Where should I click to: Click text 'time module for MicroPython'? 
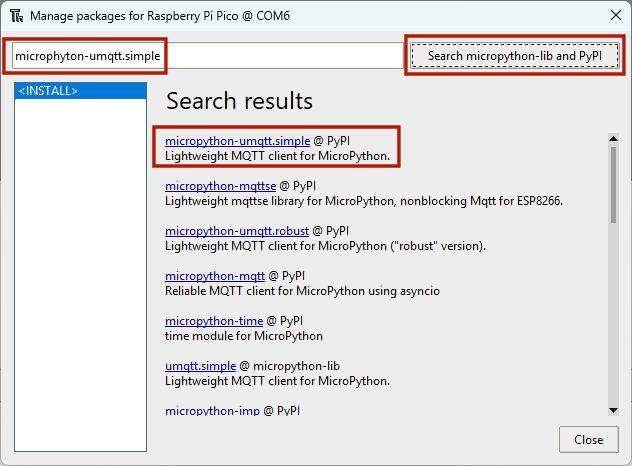(244, 336)
